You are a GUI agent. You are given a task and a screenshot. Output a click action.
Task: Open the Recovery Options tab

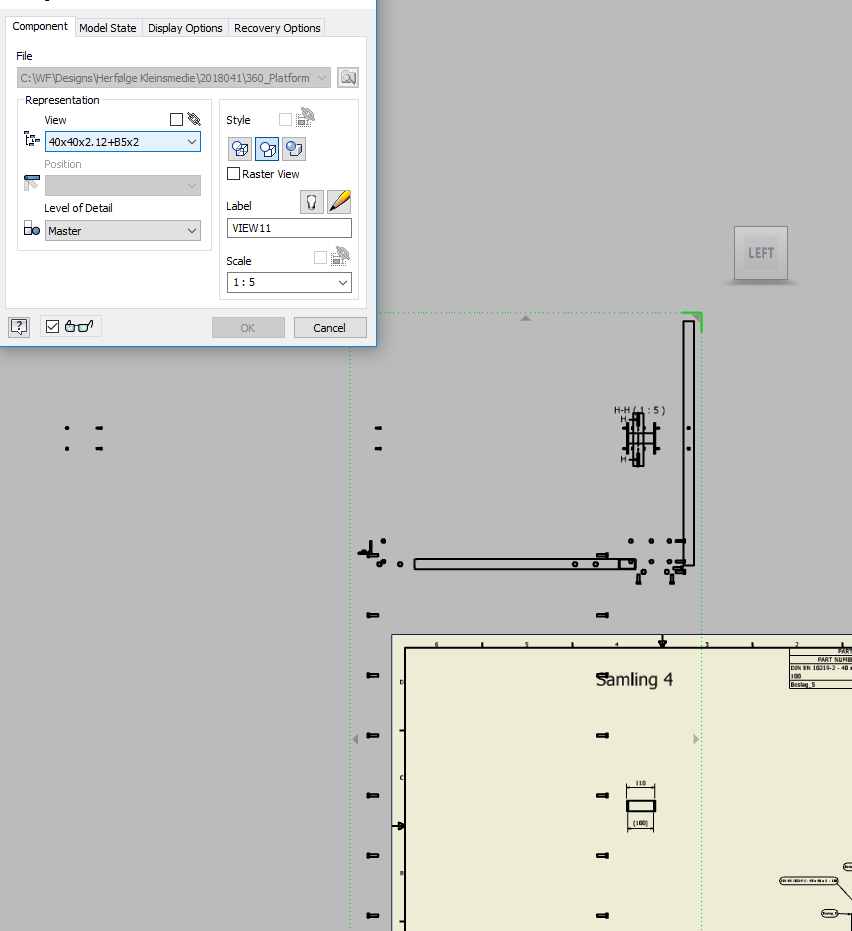pos(277,28)
